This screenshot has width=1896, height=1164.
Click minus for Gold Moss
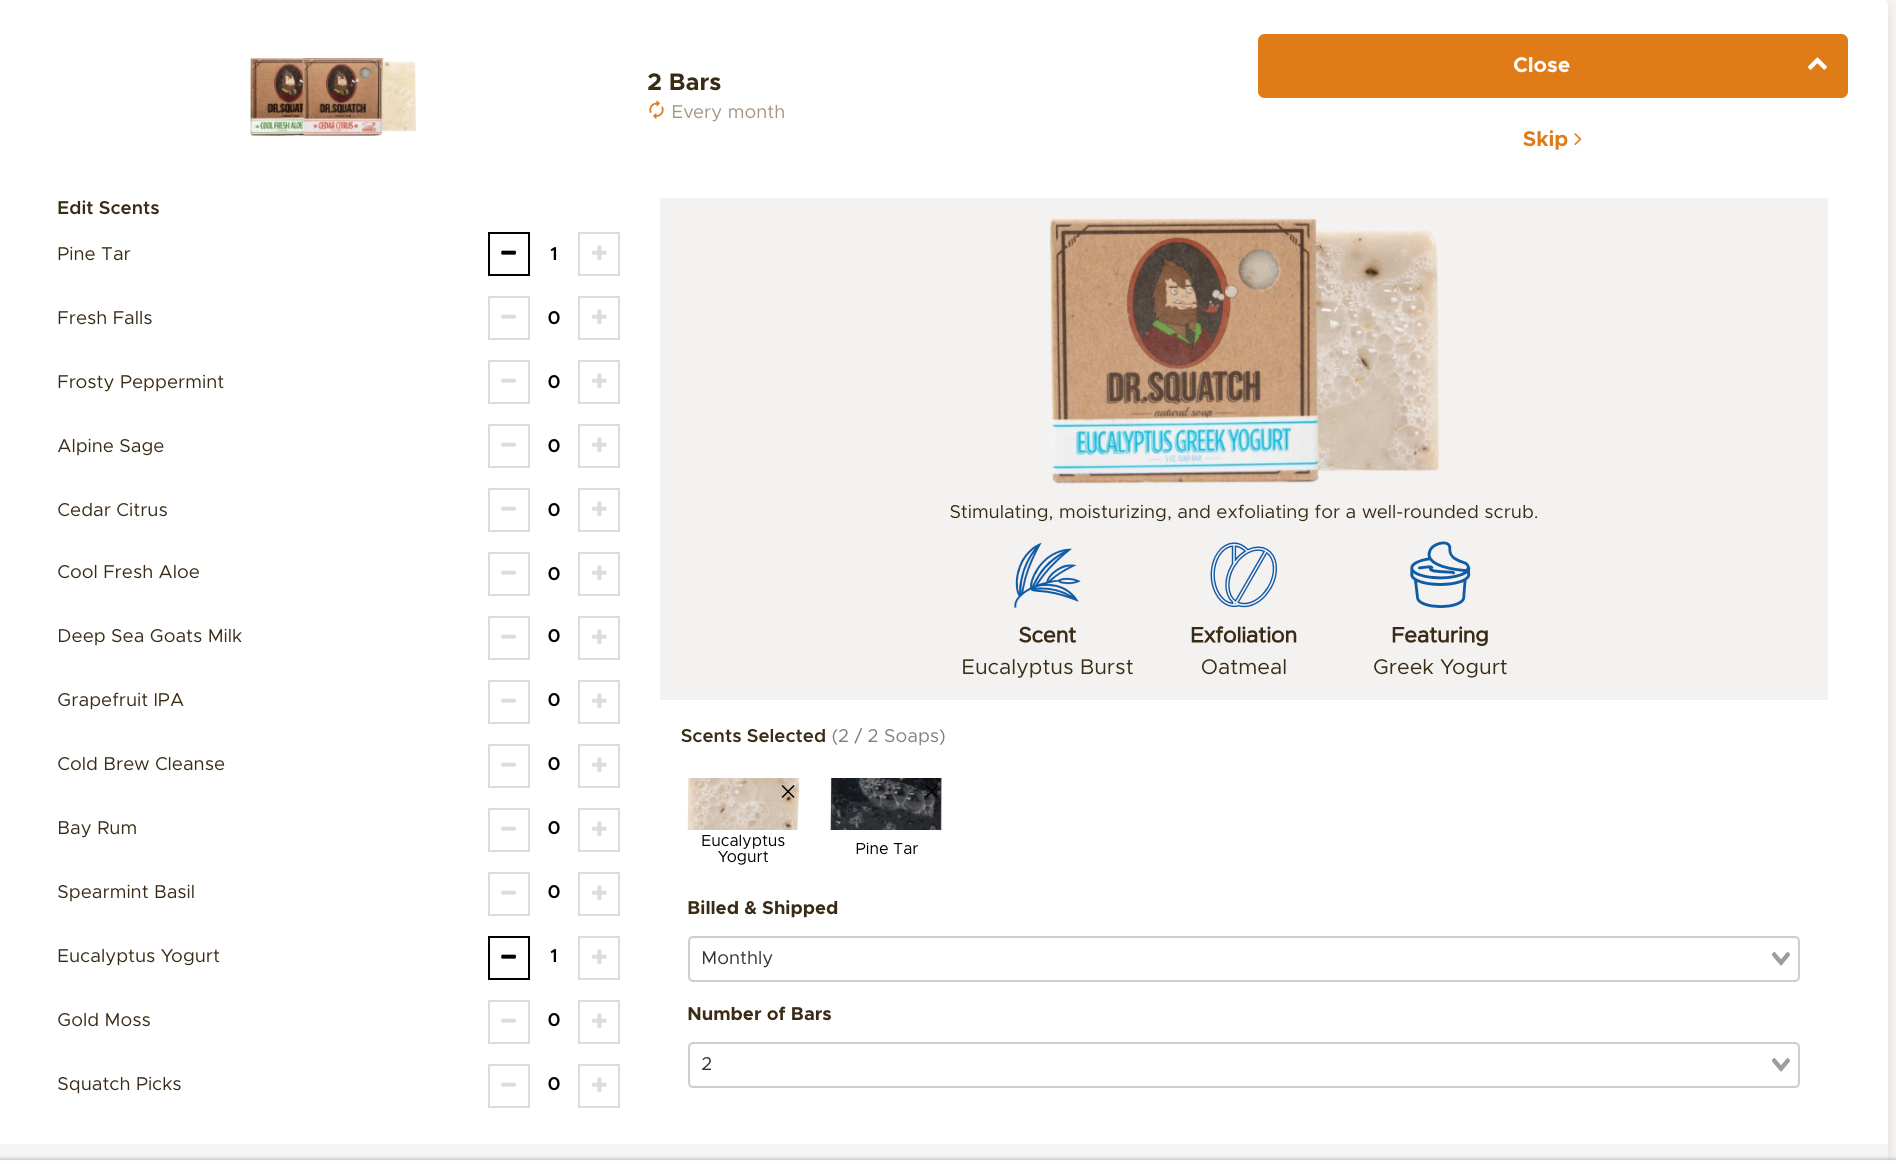point(509,1022)
